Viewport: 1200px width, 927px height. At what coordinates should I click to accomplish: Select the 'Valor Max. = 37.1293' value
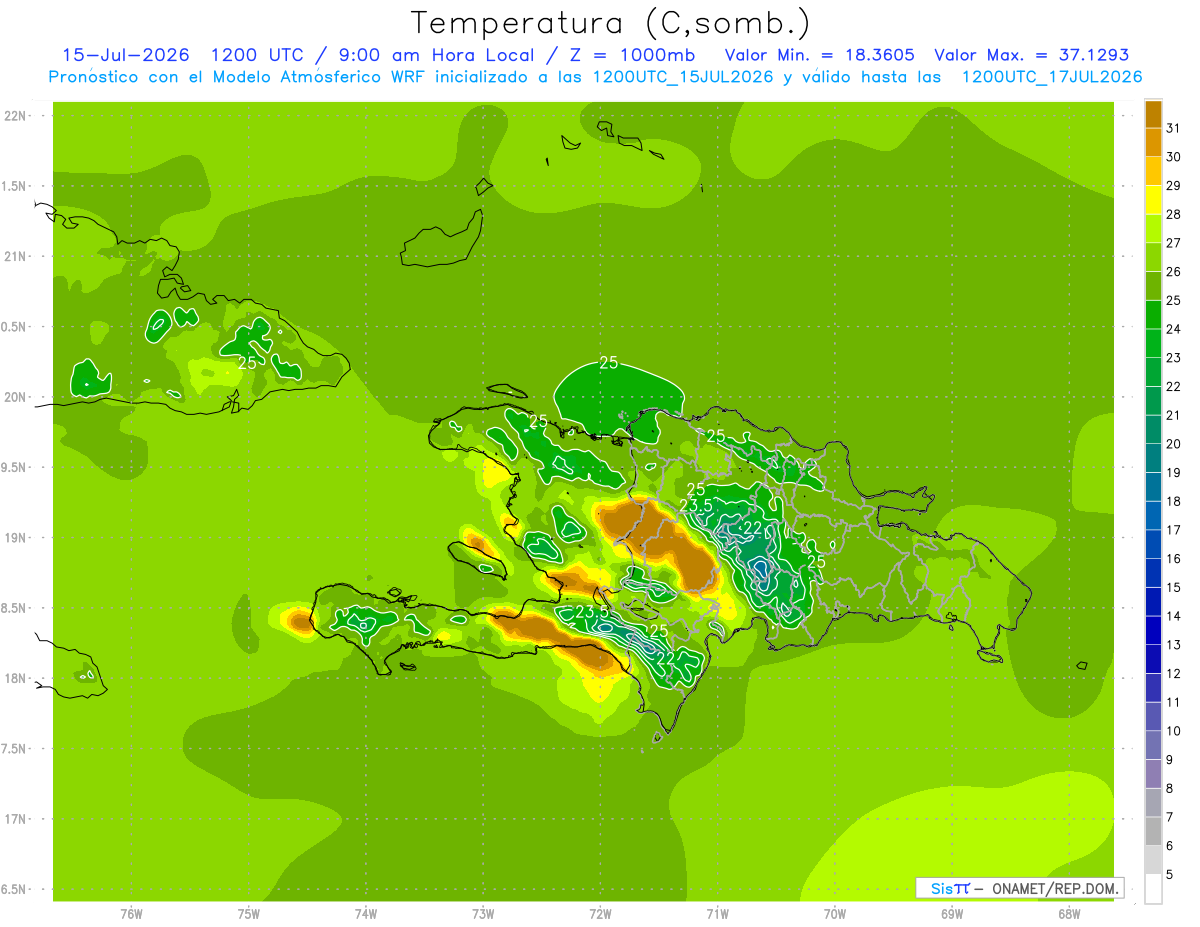coord(1032,55)
